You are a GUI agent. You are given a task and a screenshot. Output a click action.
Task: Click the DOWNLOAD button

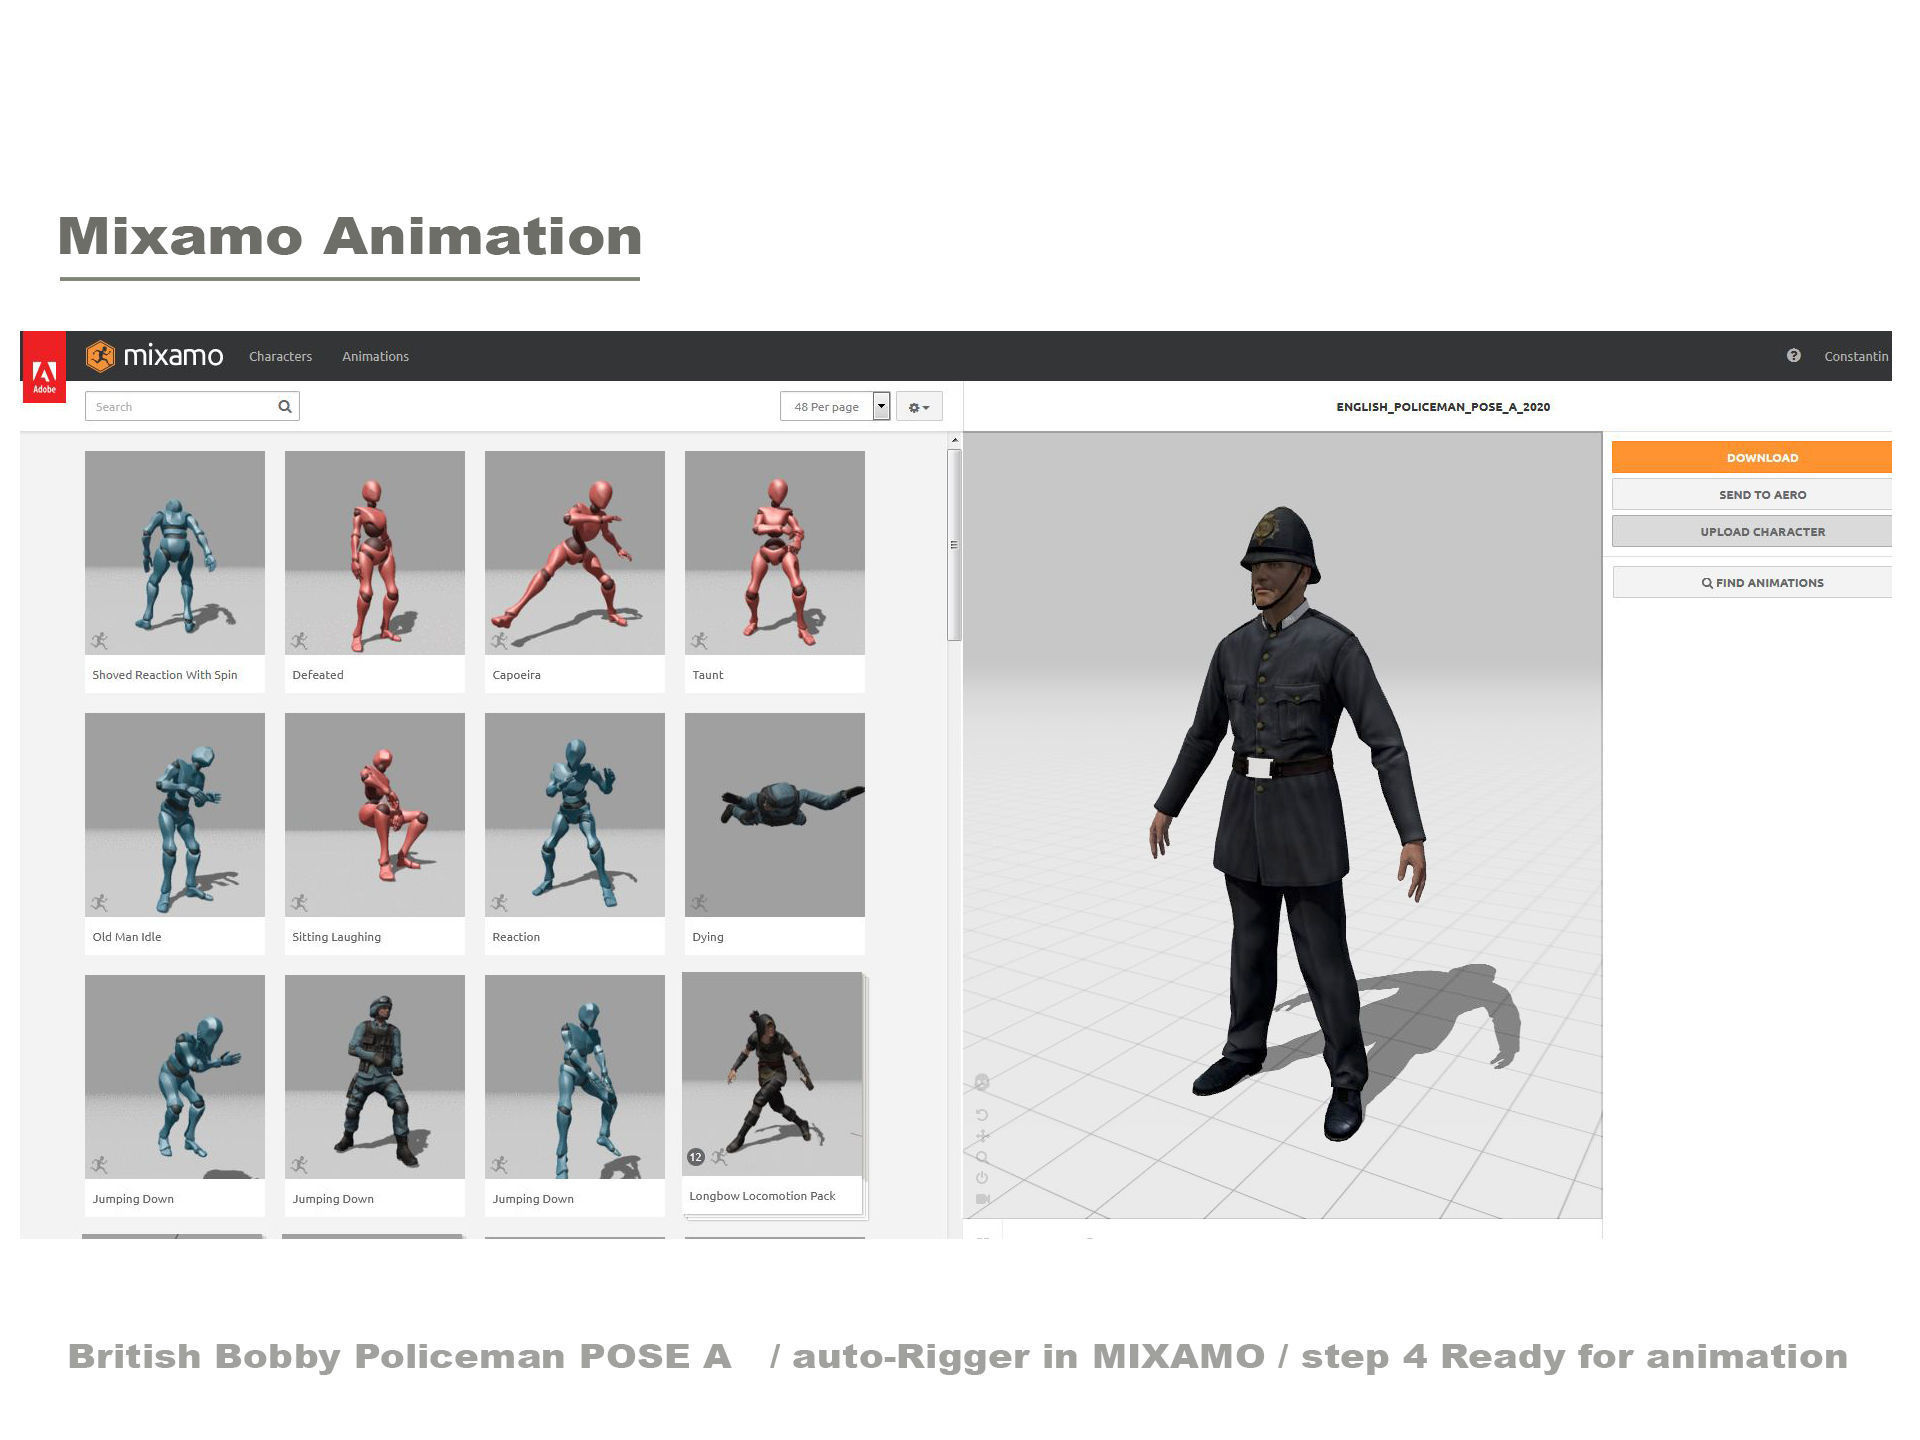[x=1751, y=457]
